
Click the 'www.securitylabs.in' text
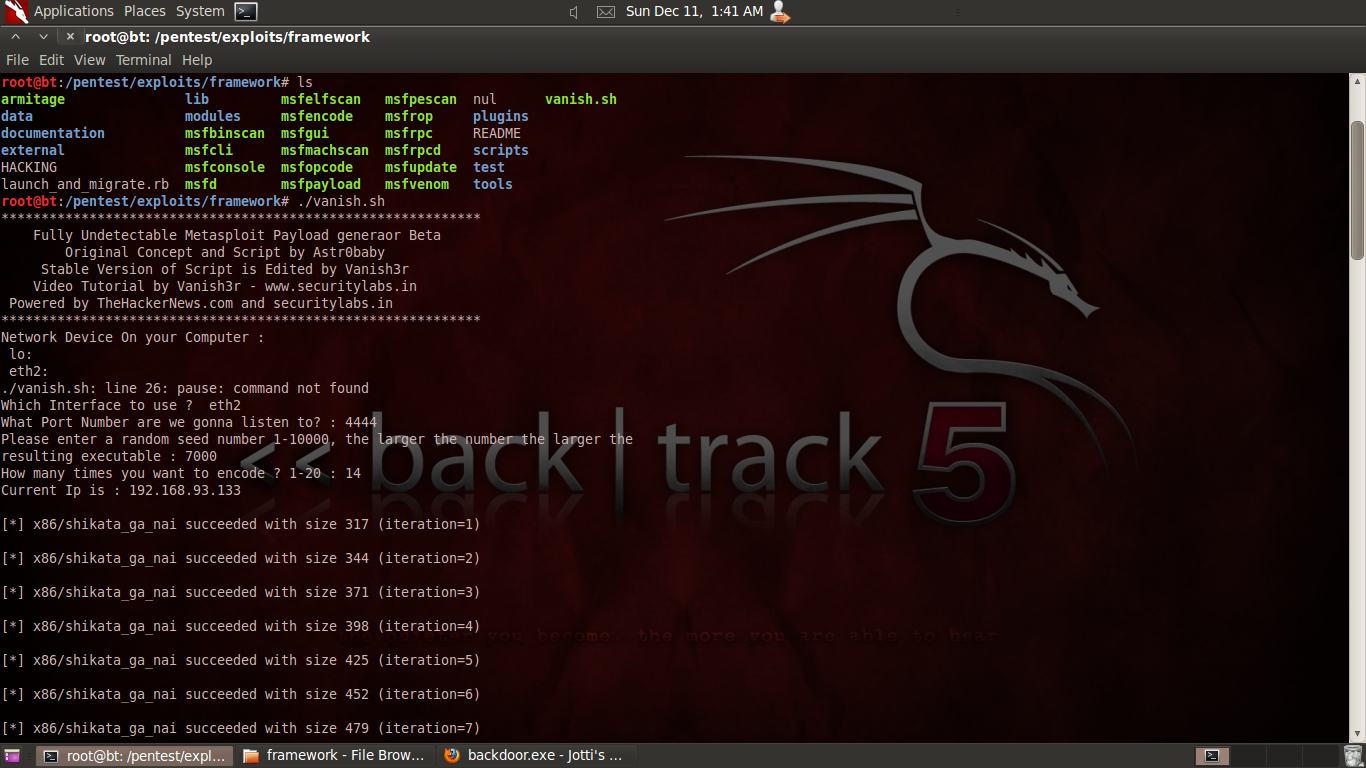341,286
